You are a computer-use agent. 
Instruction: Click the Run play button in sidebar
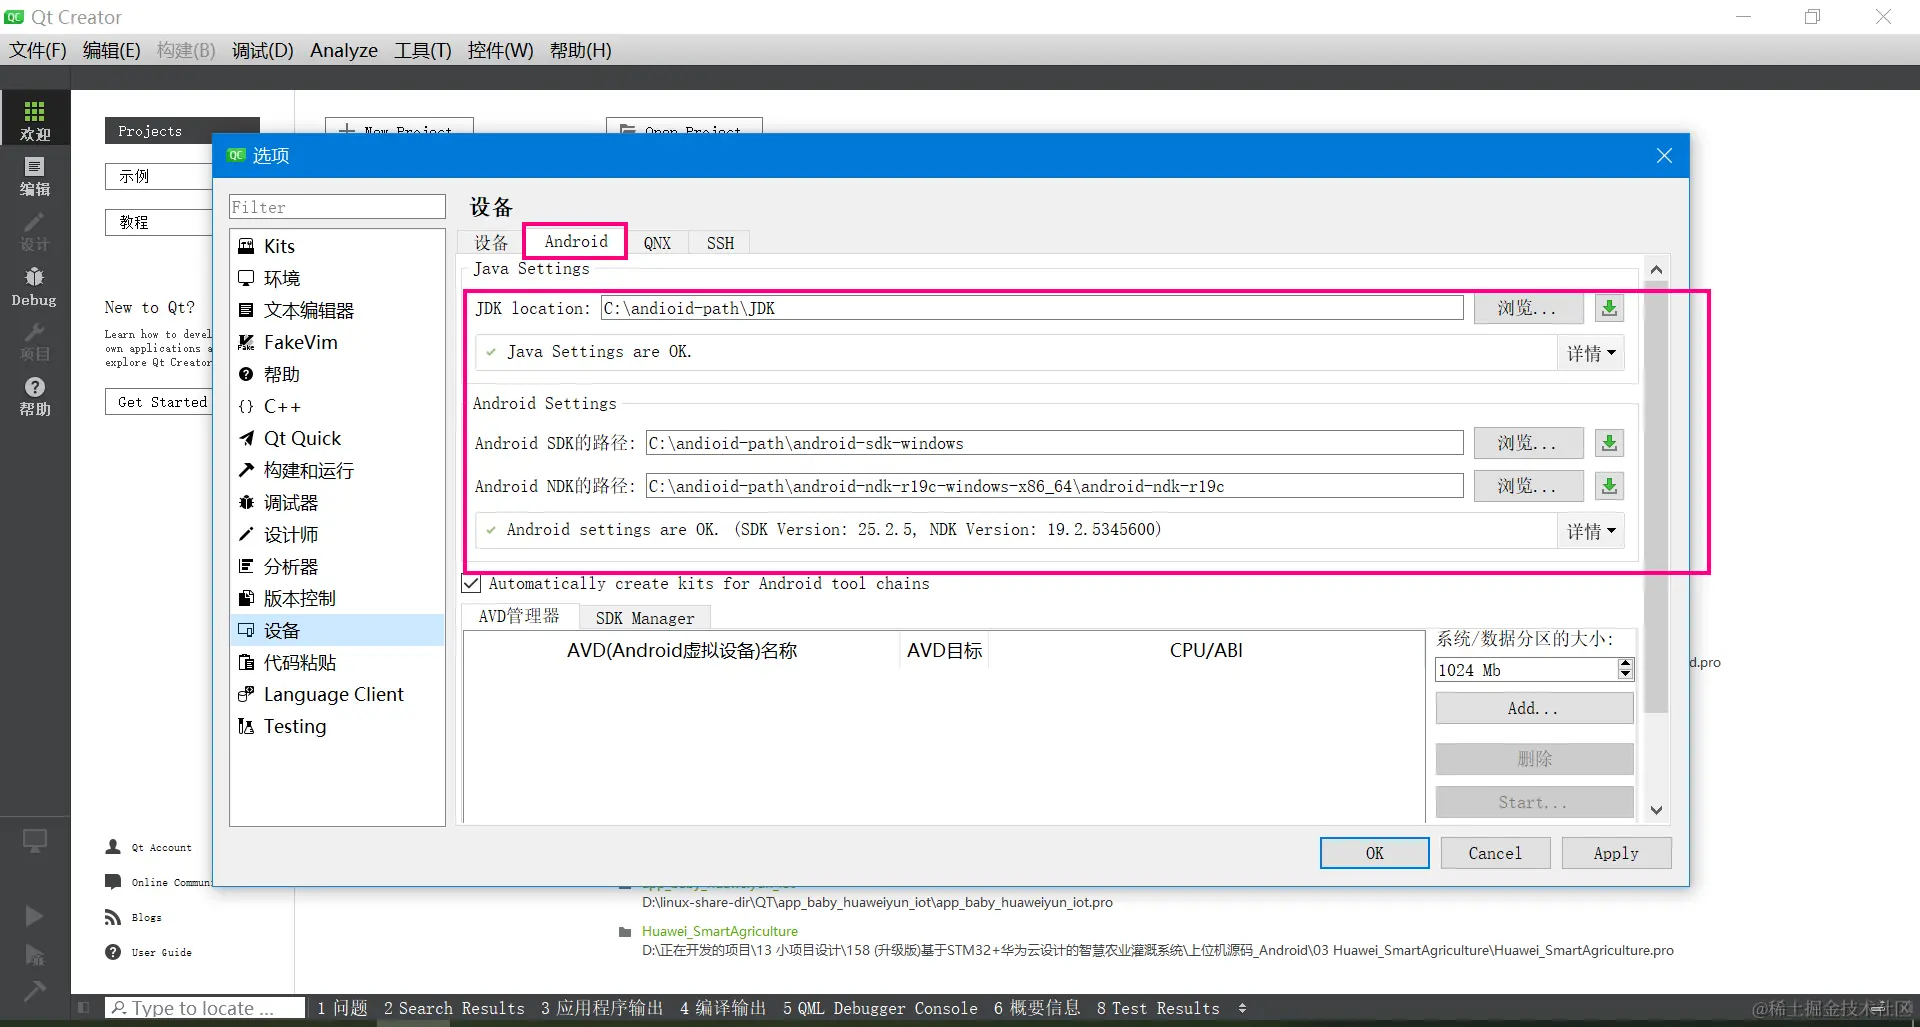pyautogui.click(x=35, y=916)
